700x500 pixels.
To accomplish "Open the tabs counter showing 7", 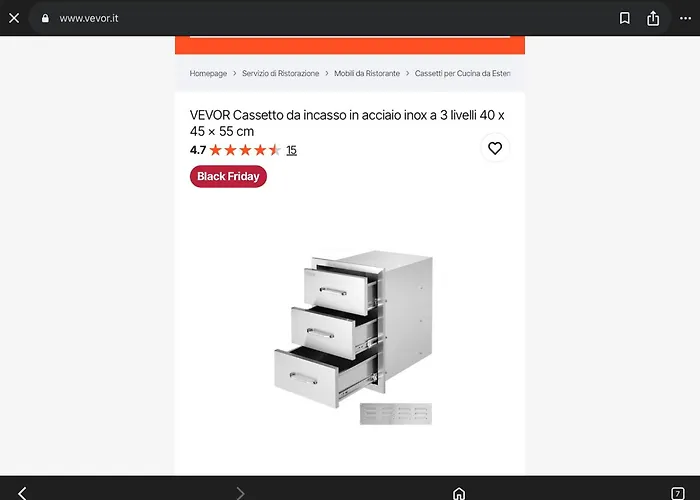I will pos(678,493).
